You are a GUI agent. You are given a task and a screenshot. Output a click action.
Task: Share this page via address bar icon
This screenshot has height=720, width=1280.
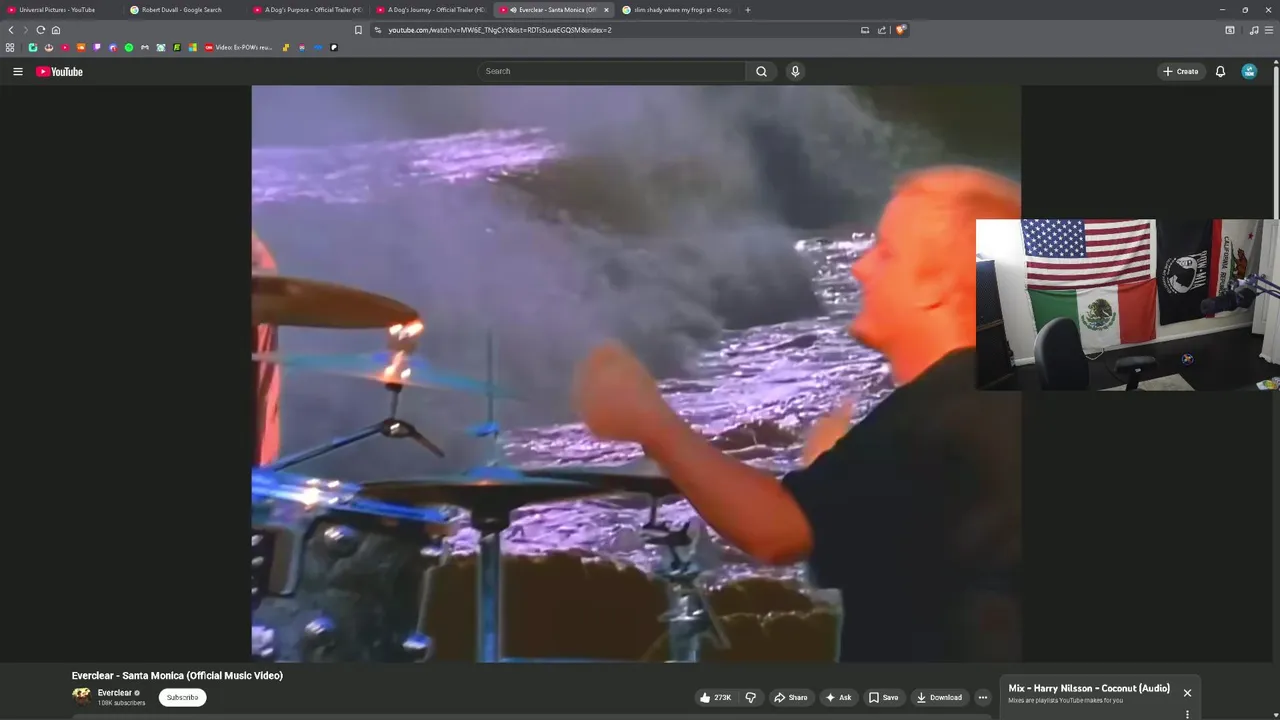click(882, 30)
